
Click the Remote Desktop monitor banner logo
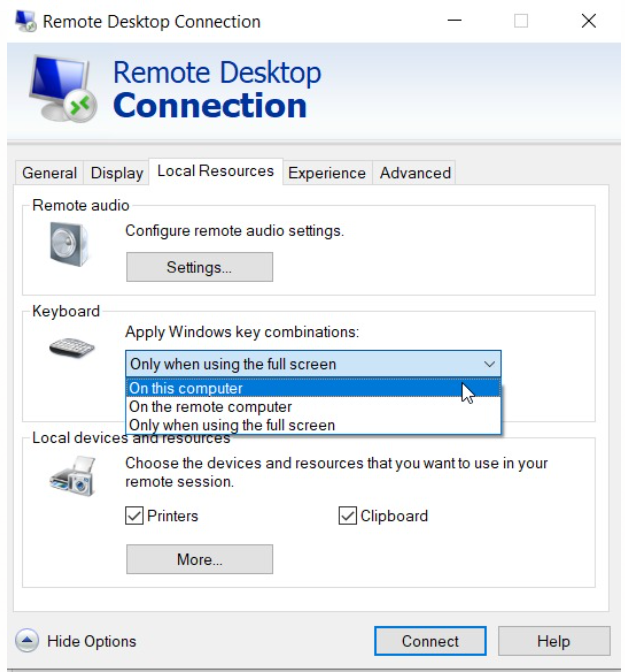[63, 89]
